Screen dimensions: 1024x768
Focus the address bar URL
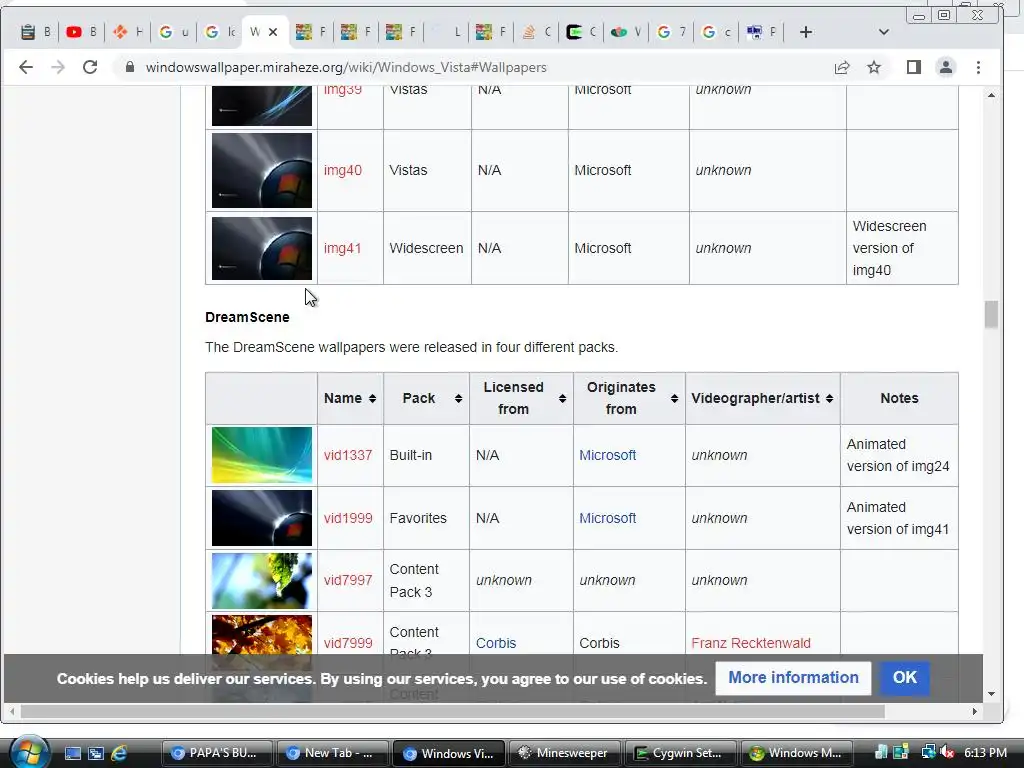[x=346, y=67]
